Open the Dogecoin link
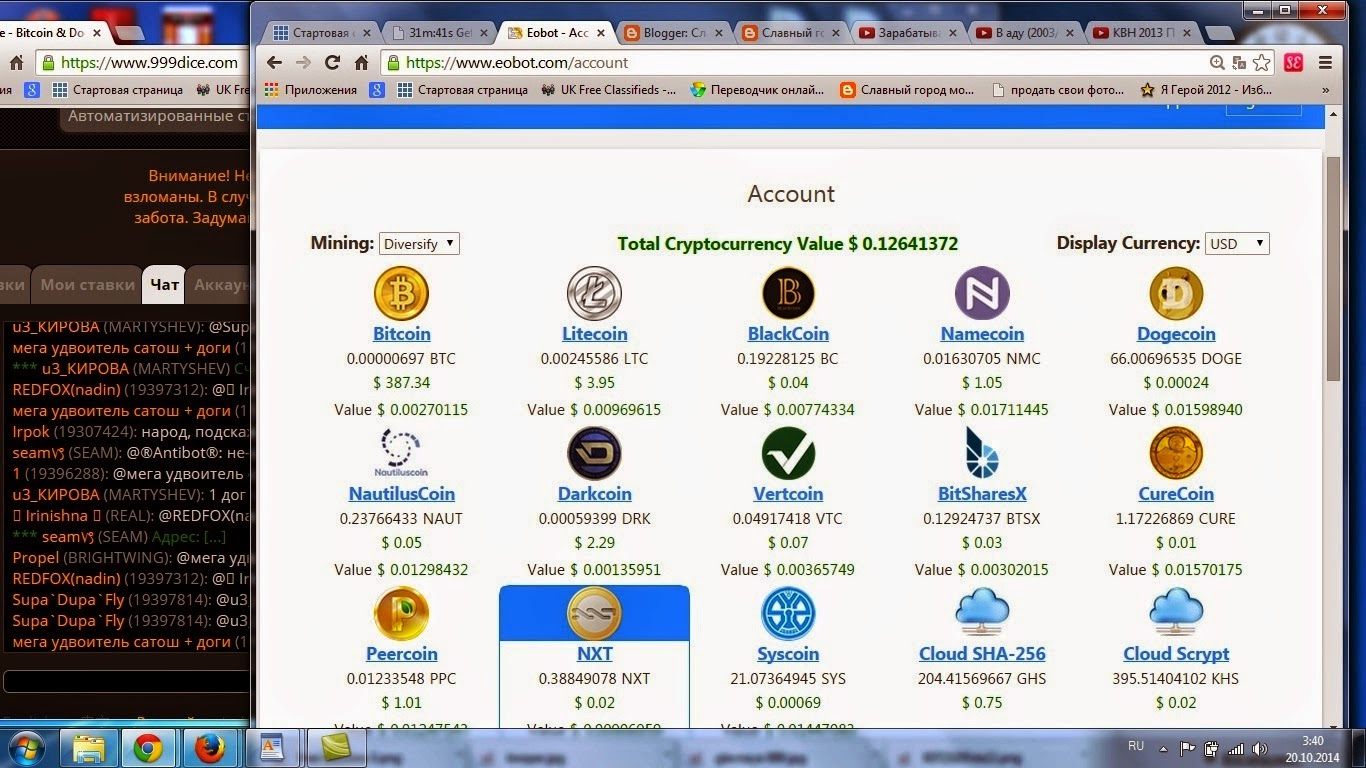The image size is (1366, 768). (x=1176, y=334)
